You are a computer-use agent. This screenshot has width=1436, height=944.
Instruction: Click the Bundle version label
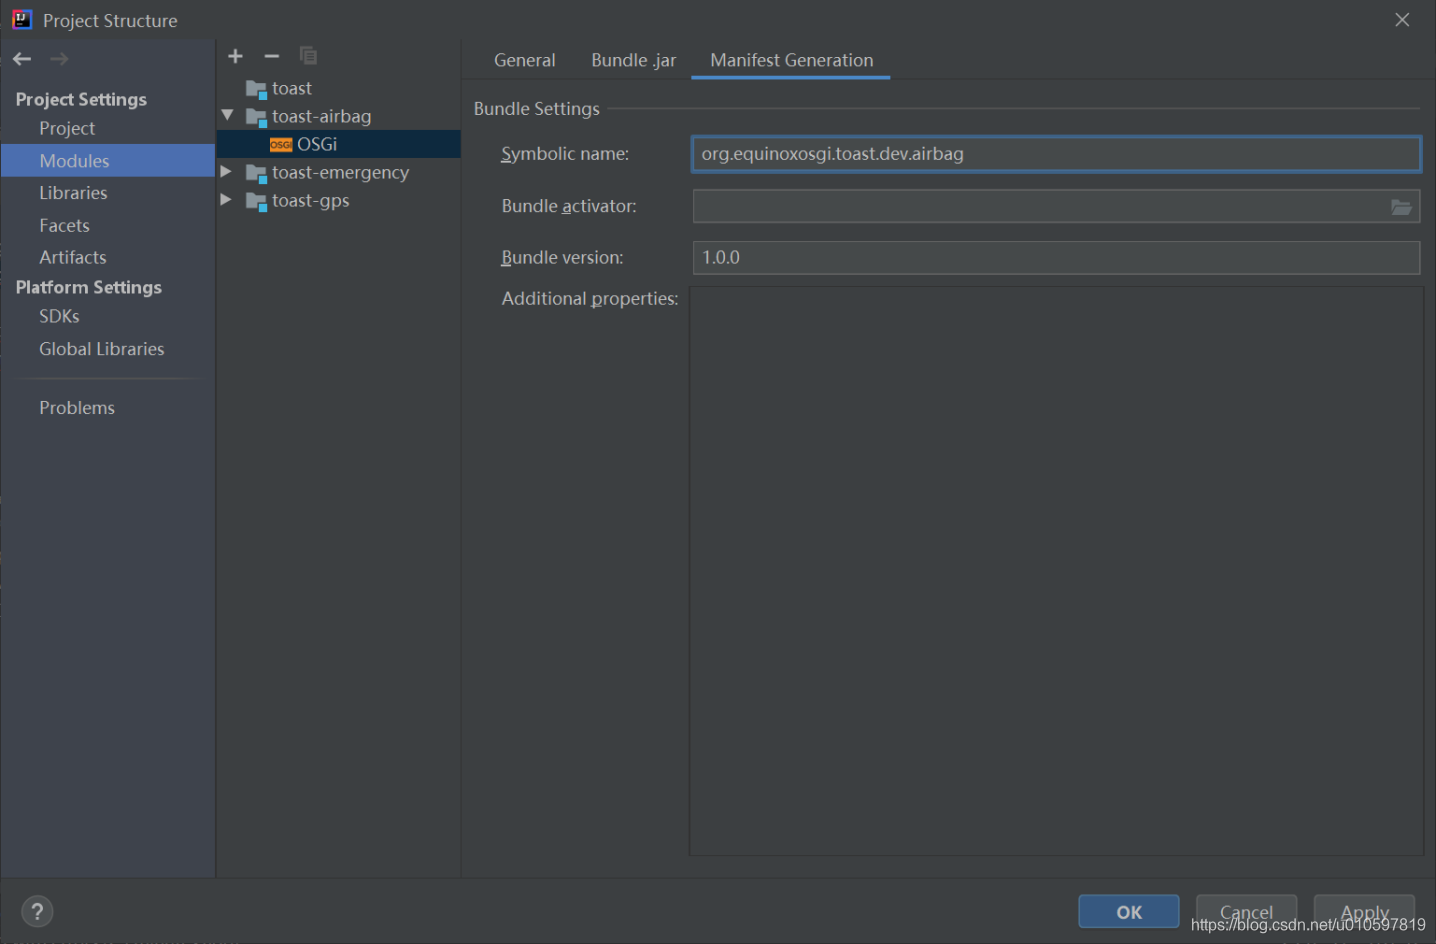pos(562,258)
